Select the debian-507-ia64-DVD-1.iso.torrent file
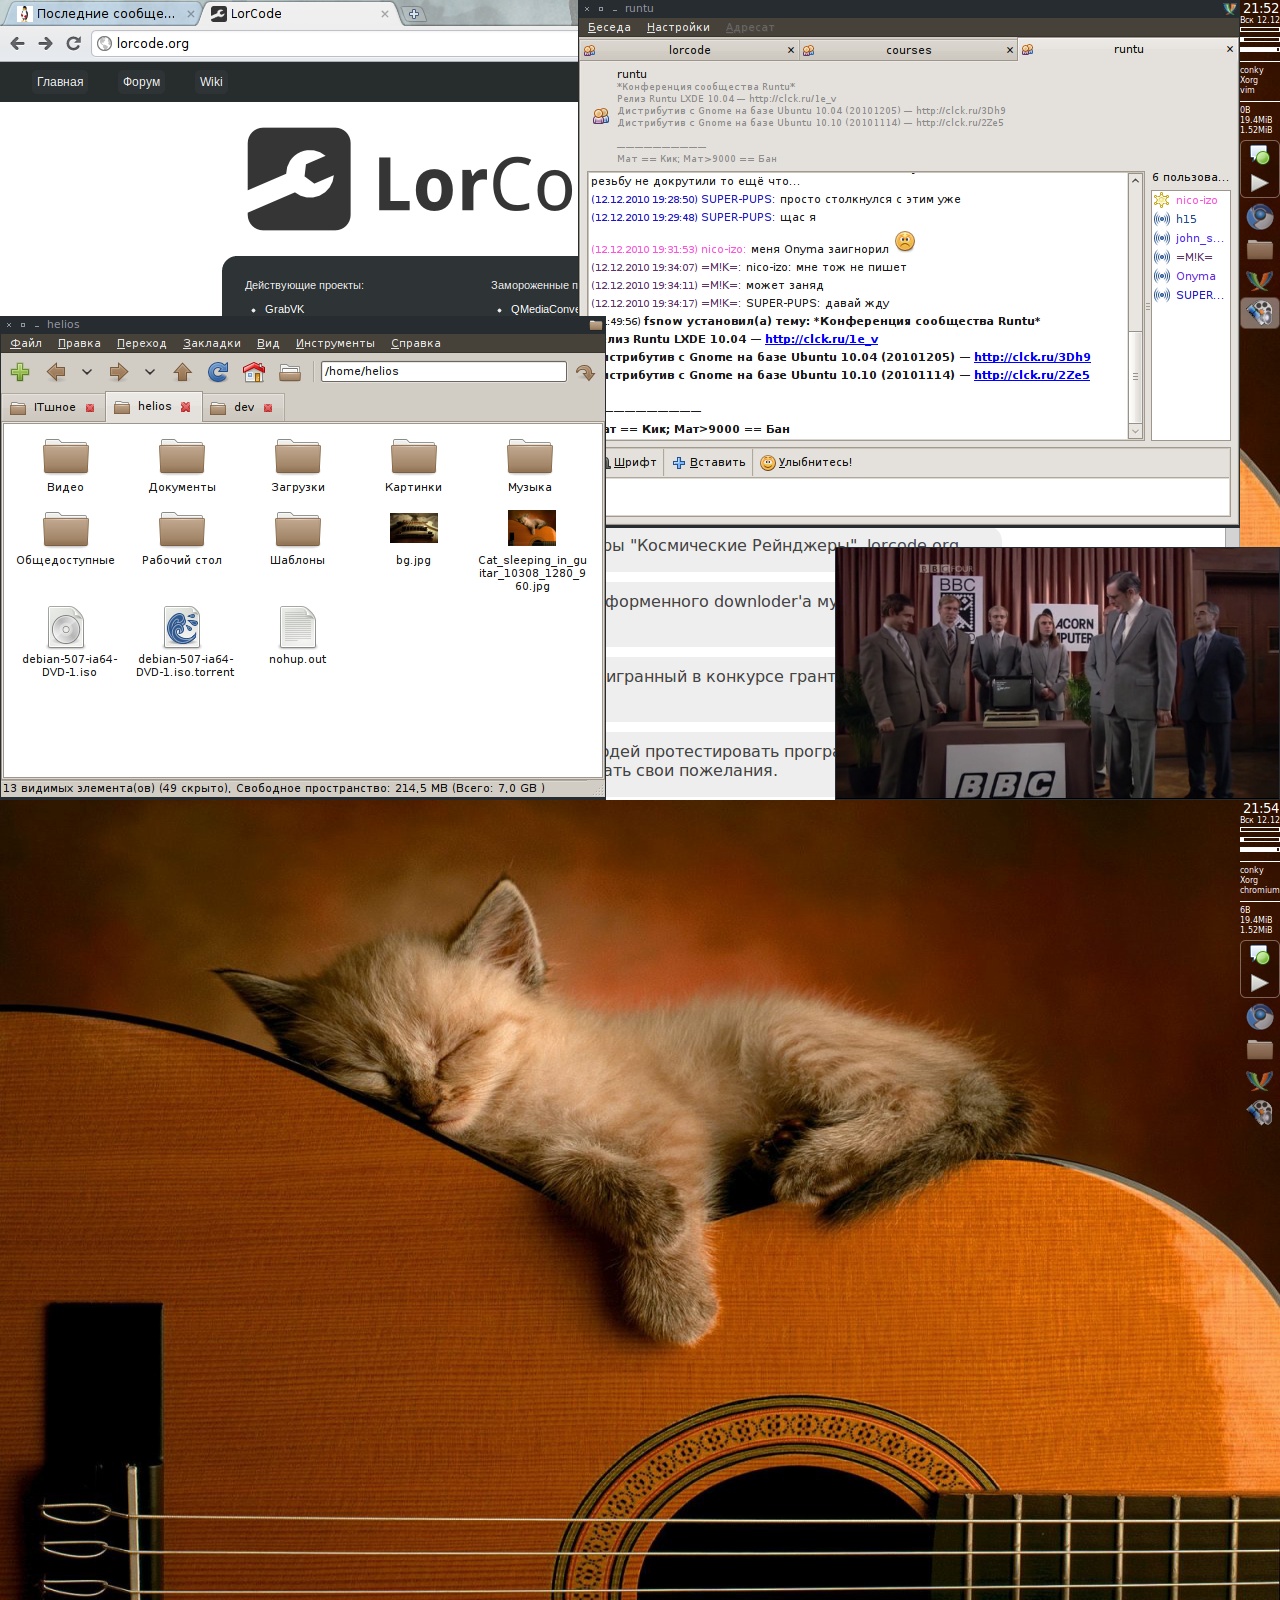Viewport: 1280px width, 1600px height. coord(184,642)
